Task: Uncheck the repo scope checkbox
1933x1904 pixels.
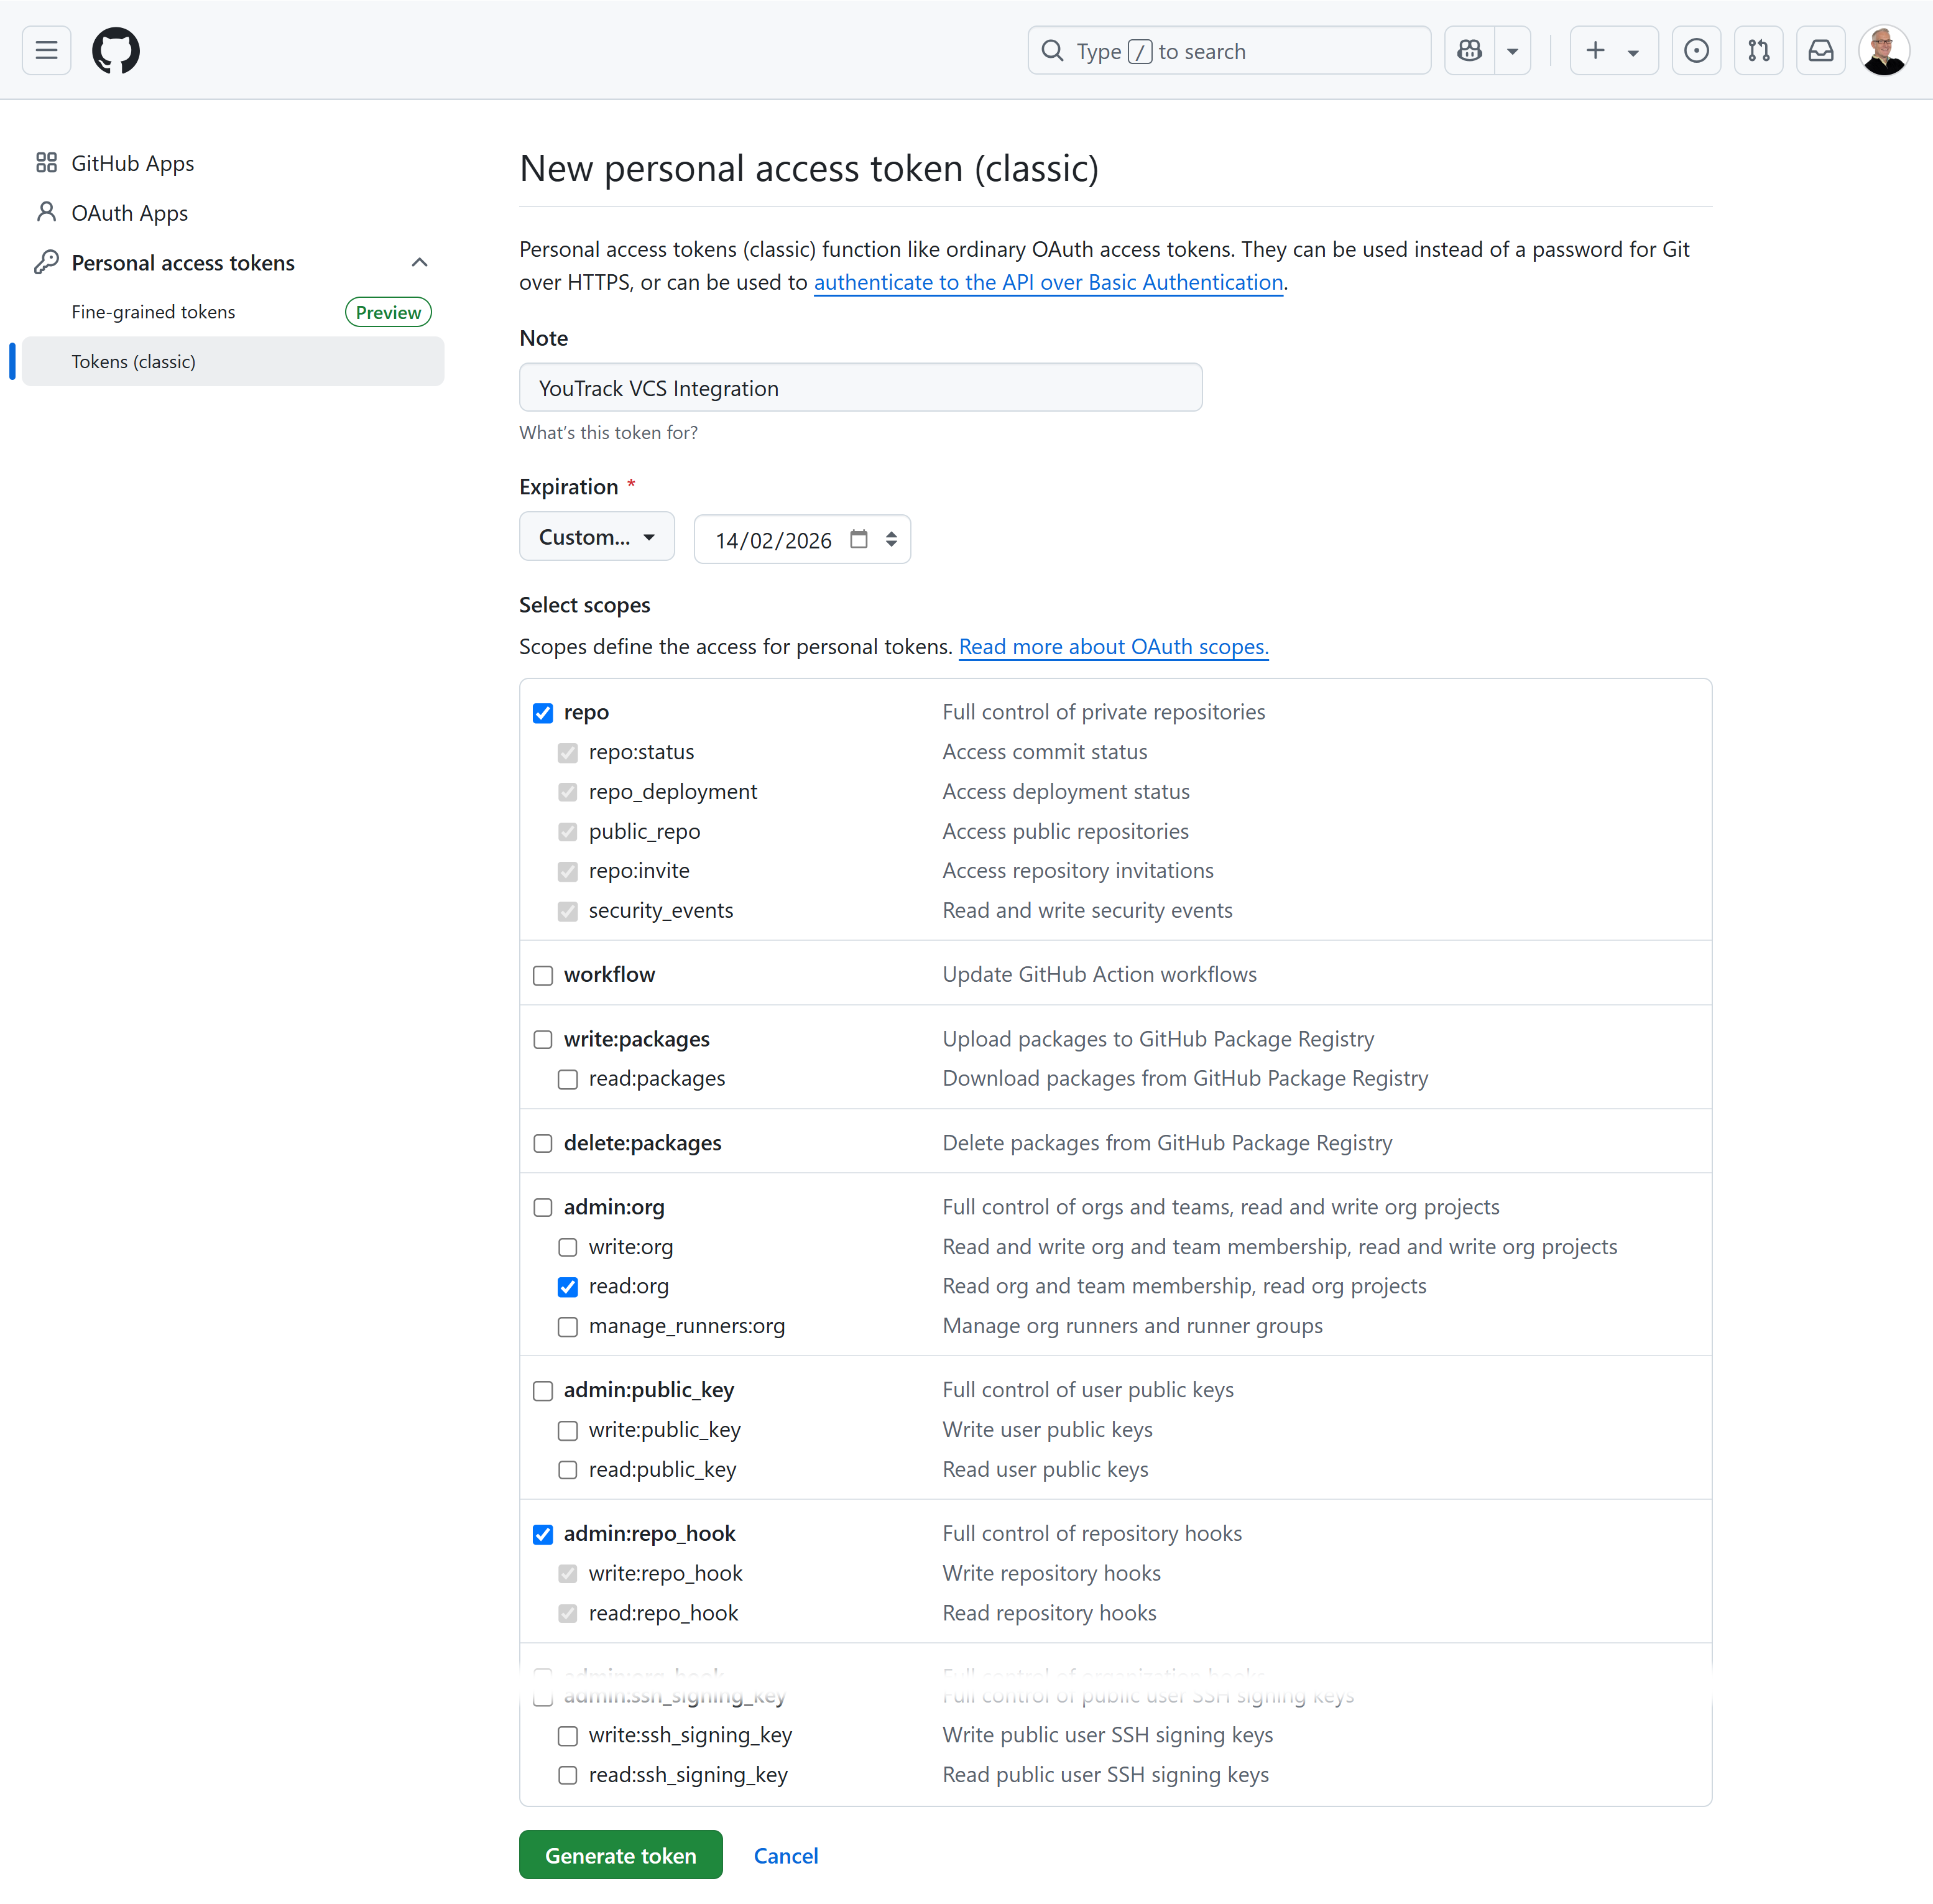Action: coord(543,713)
